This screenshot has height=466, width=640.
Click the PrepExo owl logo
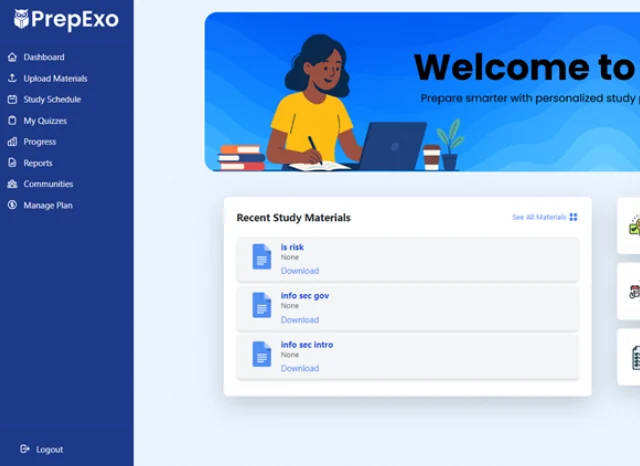pos(21,19)
